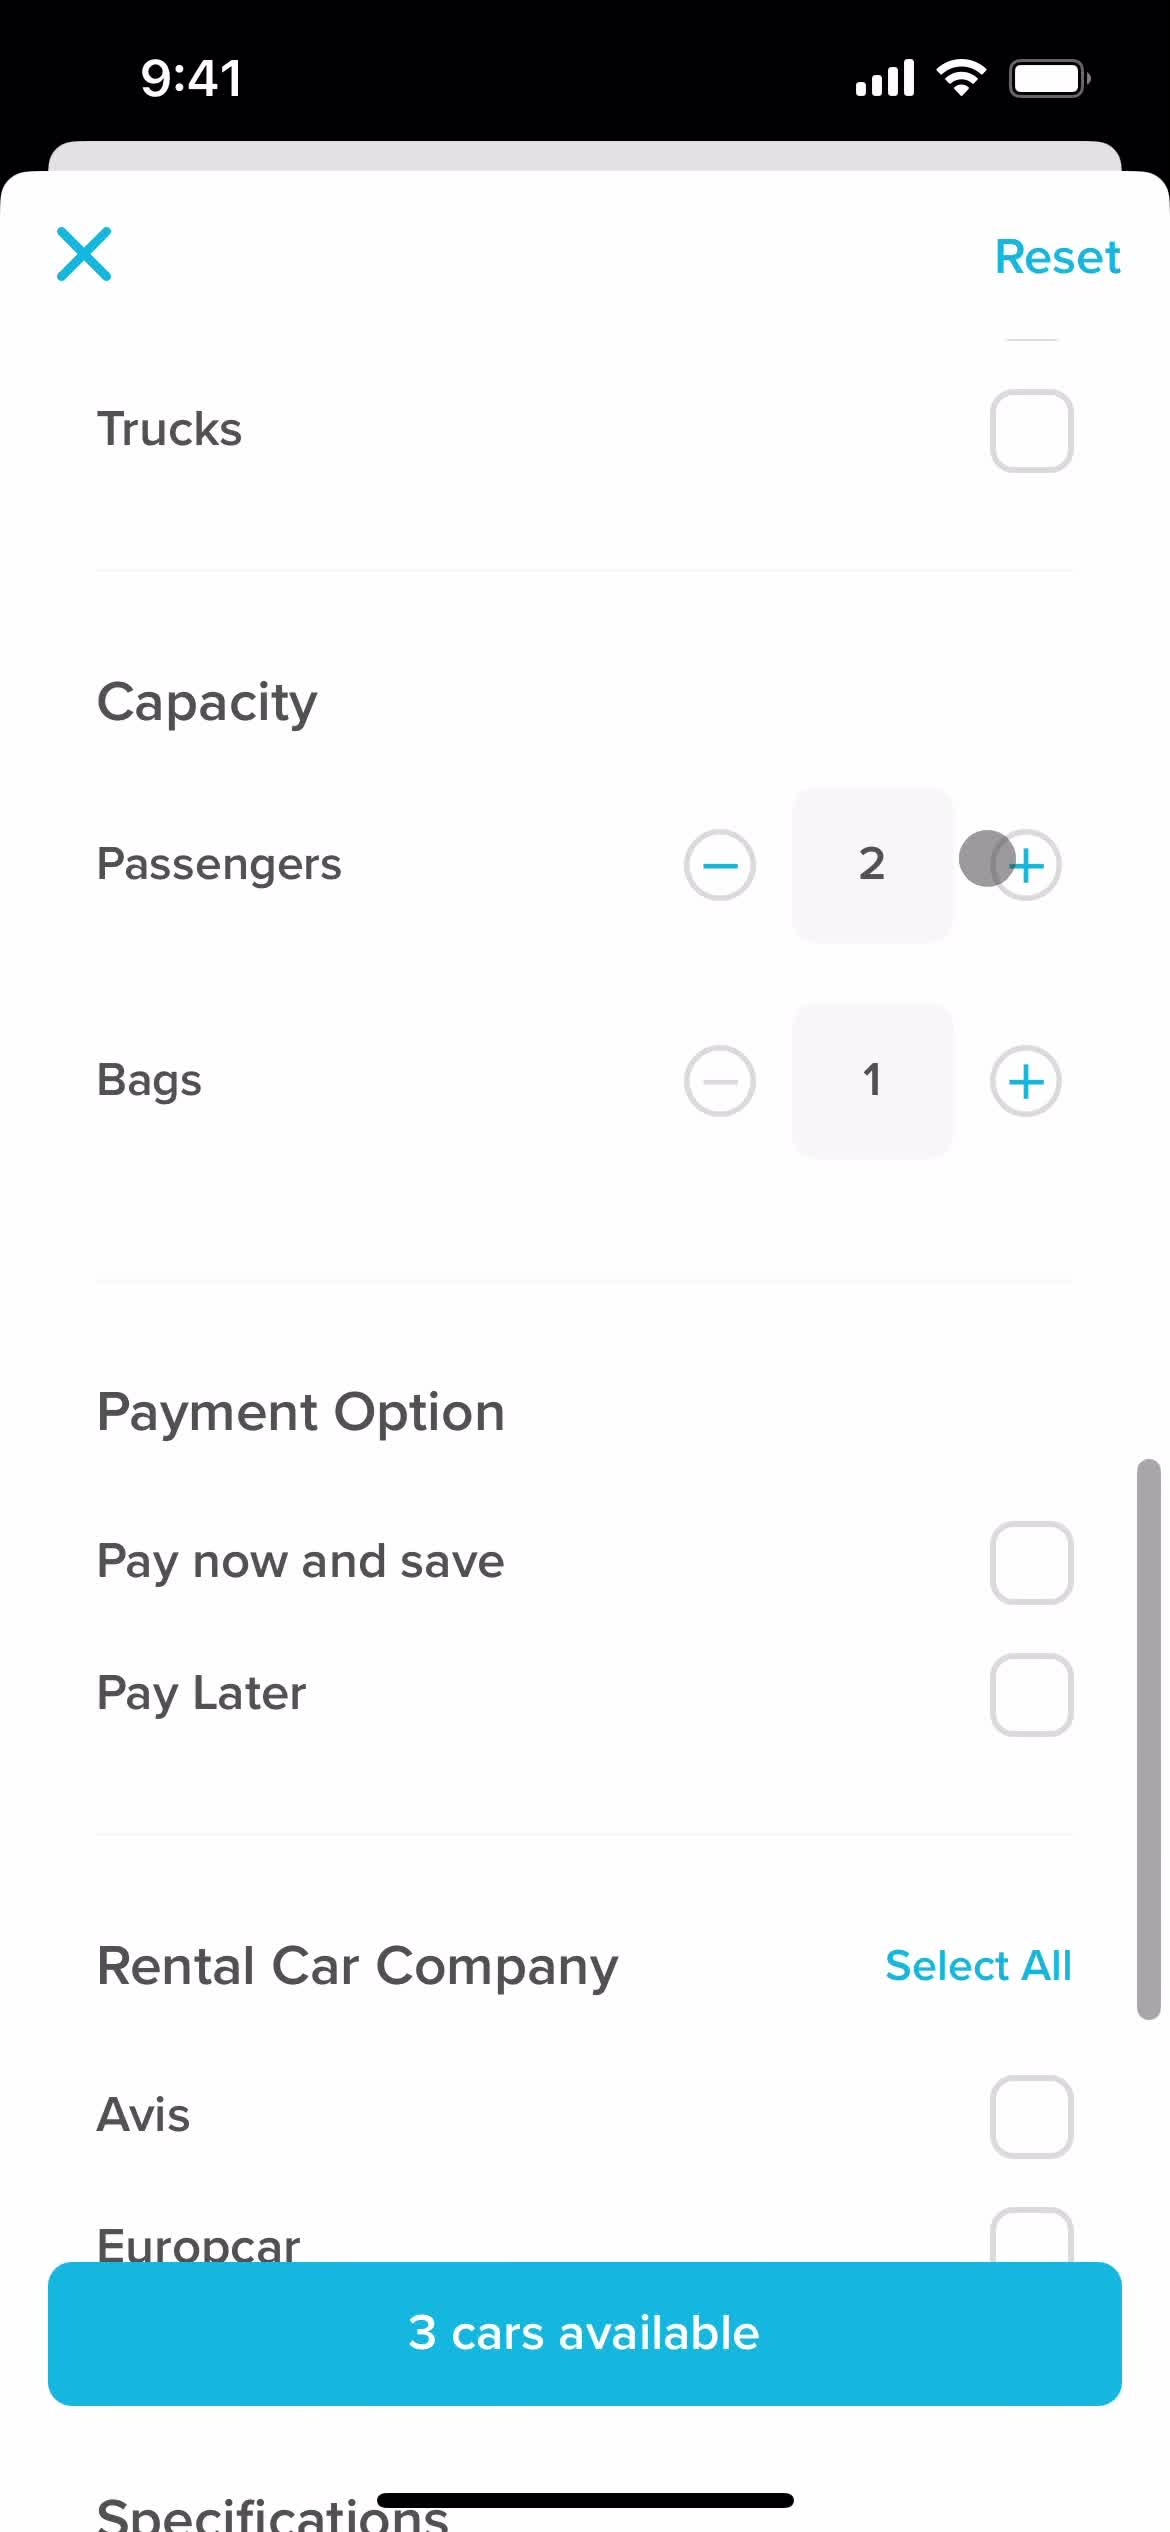Screen dimensions: 1170x2532
Task: Check the Avis company checkbox
Action: (x=1031, y=2117)
